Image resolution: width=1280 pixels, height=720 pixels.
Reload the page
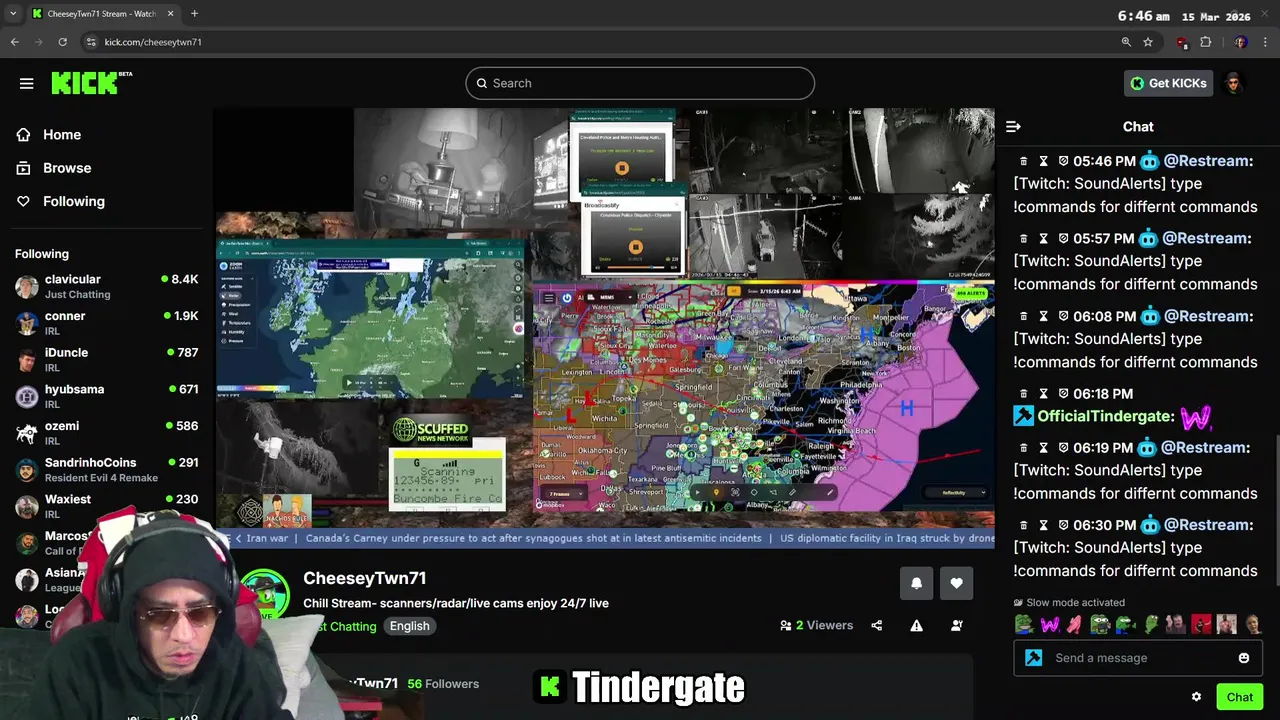pyautogui.click(x=62, y=42)
